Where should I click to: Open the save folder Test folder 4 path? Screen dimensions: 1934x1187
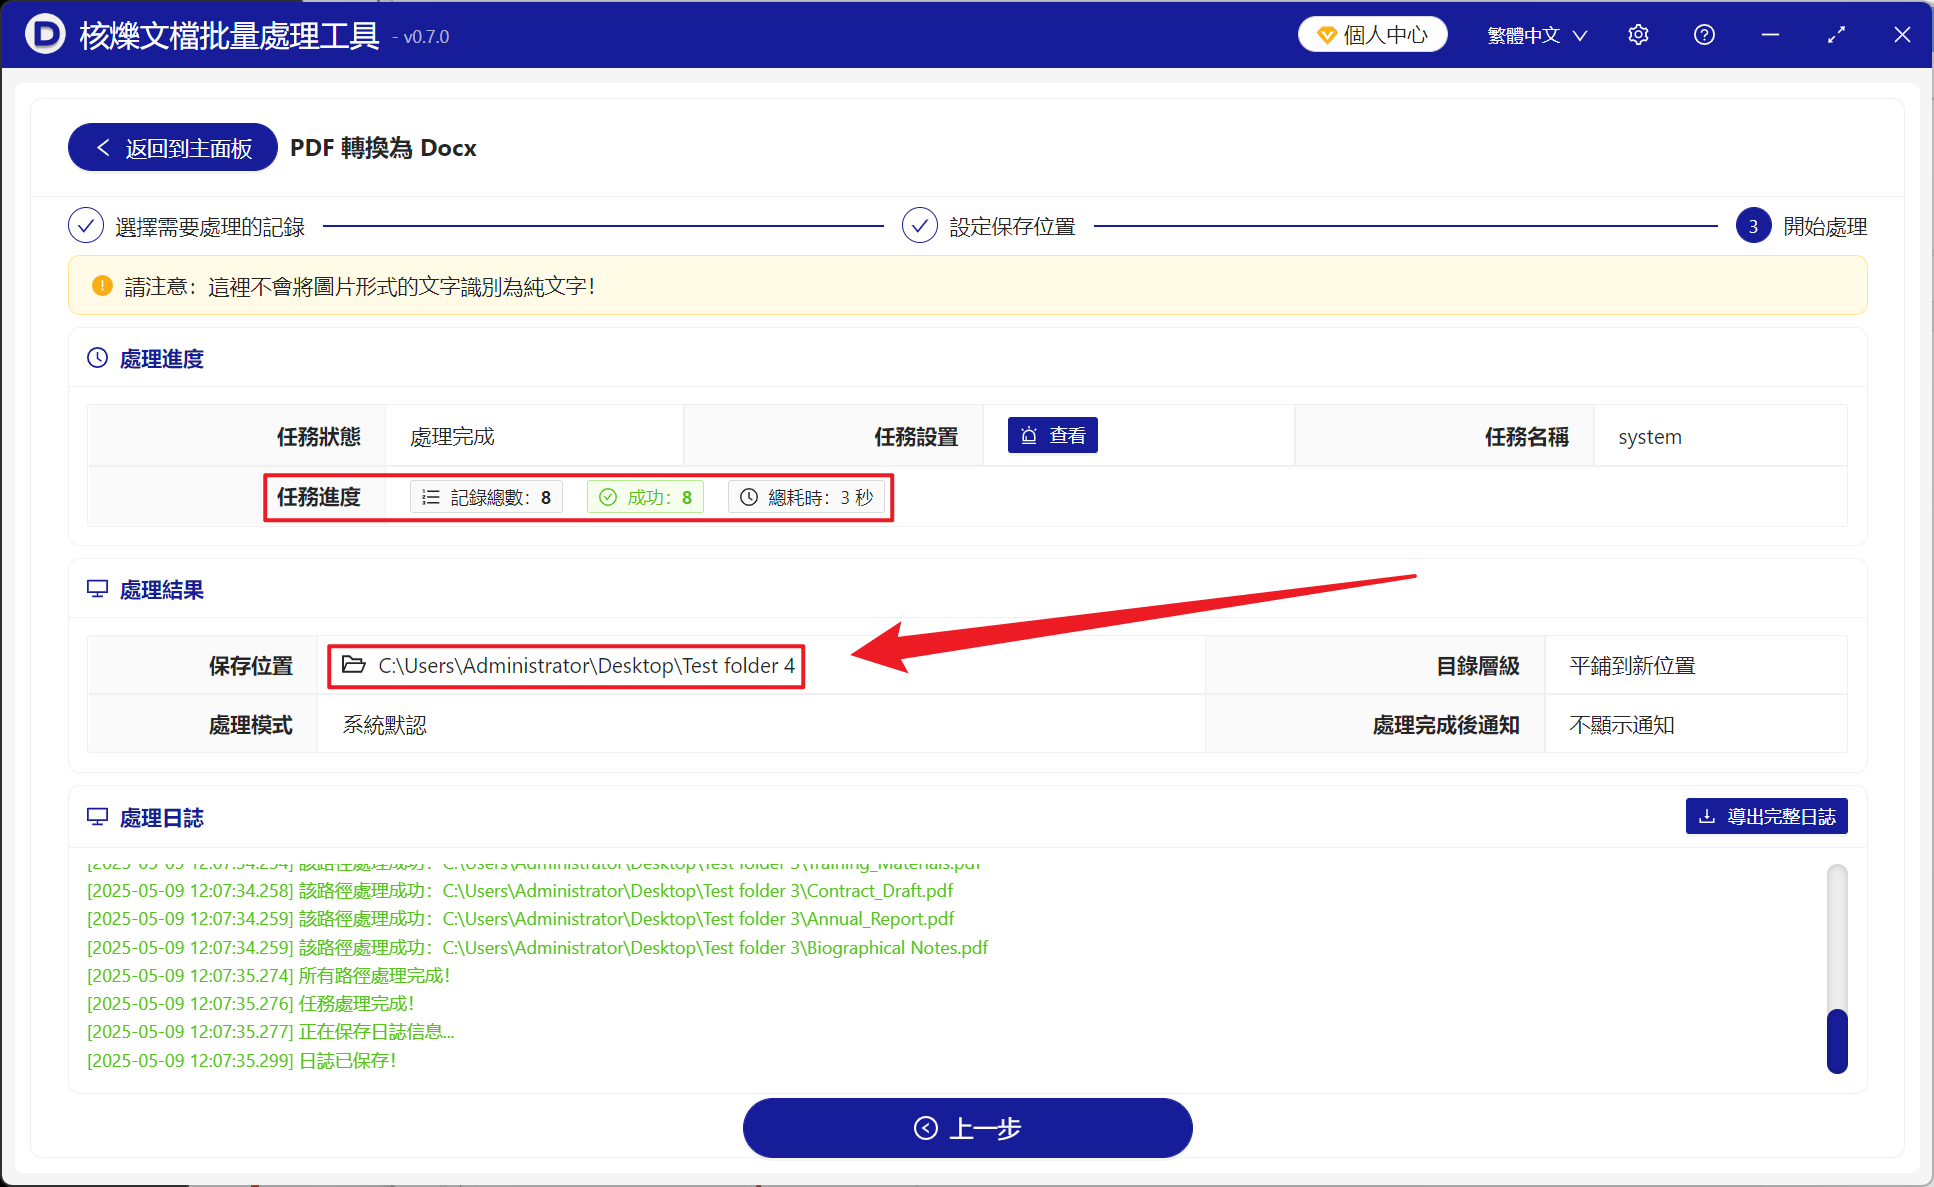pos(586,666)
